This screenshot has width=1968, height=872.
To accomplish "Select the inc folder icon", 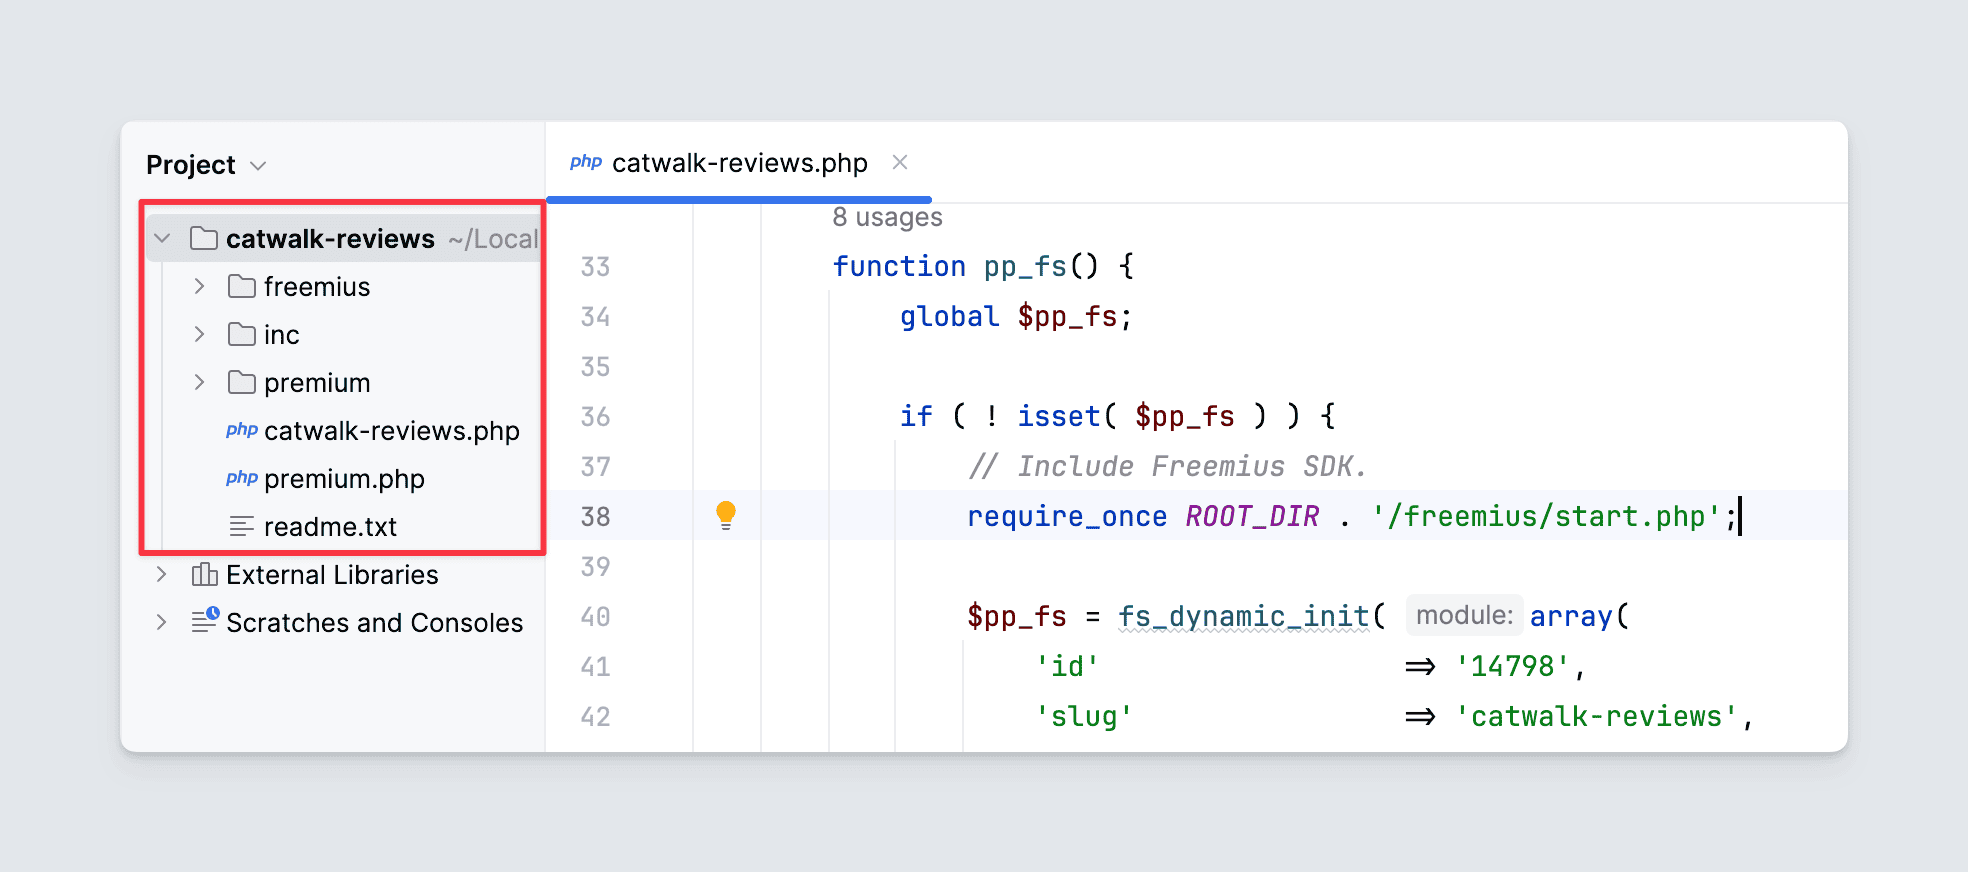I will [241, 335].
